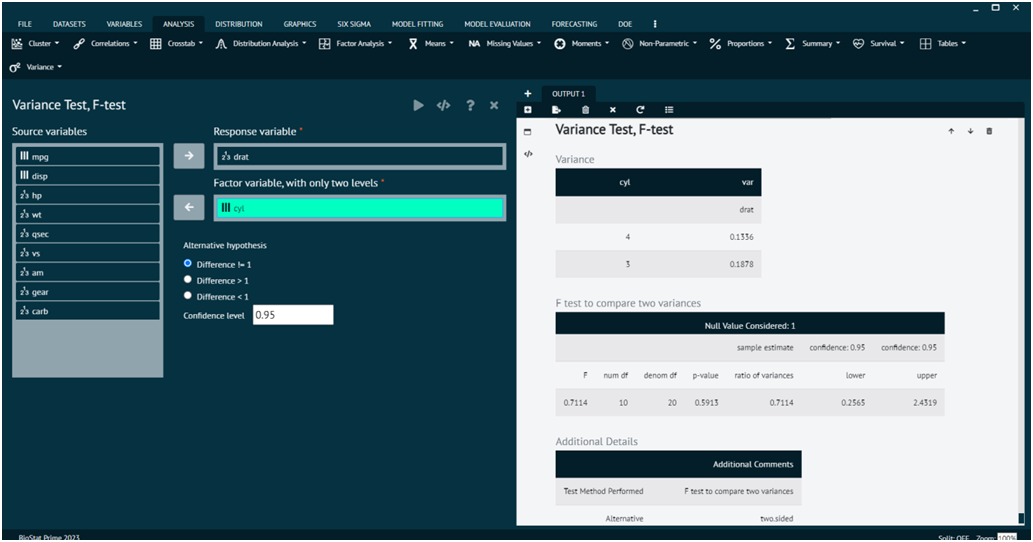Switch to the DISTRIBUTION tab
The height and width of the screenshot is (542, 1033).
(x=238, y=24)
